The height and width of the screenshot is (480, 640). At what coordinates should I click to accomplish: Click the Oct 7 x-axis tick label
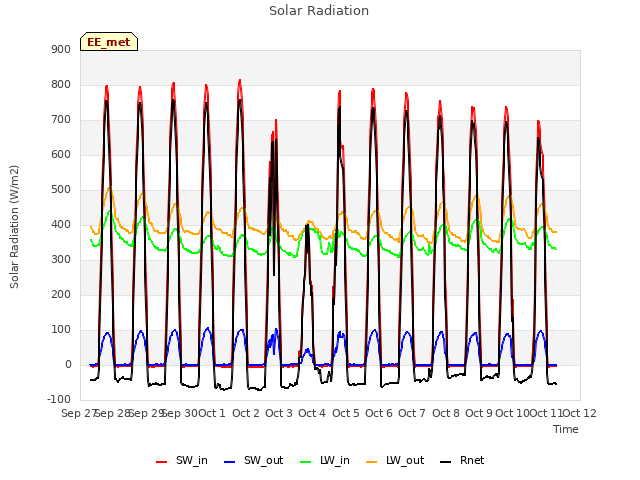pos(412,413)
